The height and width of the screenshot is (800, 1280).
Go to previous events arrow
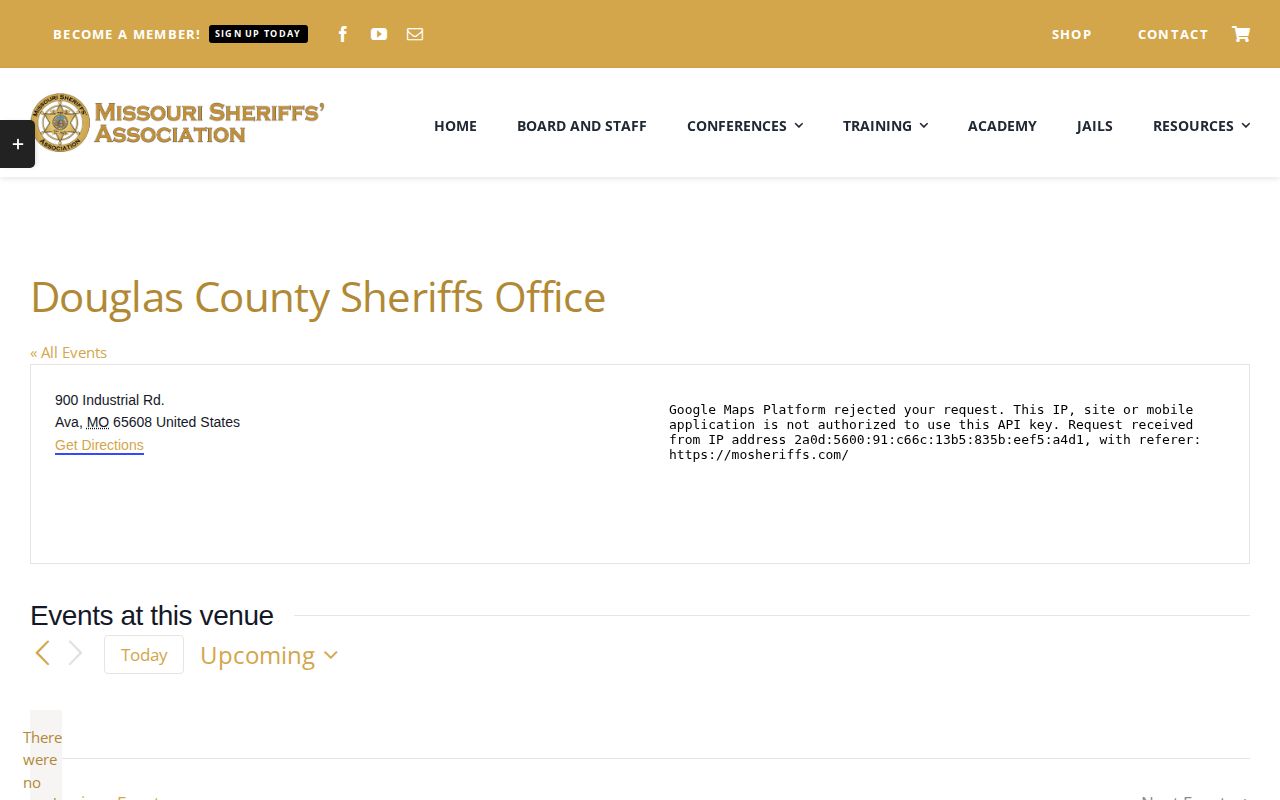[x=42, y=654]
